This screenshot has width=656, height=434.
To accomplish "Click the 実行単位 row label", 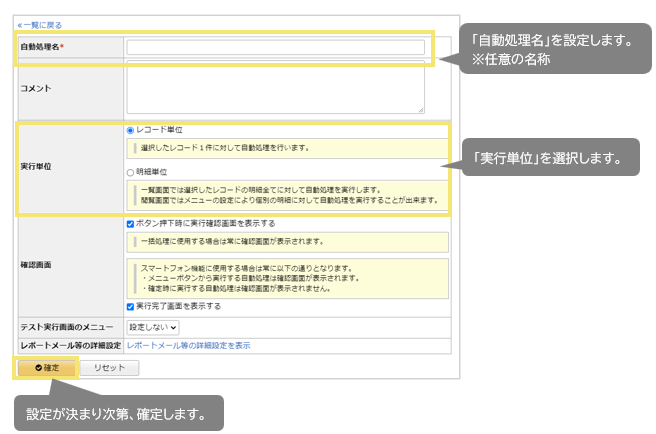I will 36,167.
